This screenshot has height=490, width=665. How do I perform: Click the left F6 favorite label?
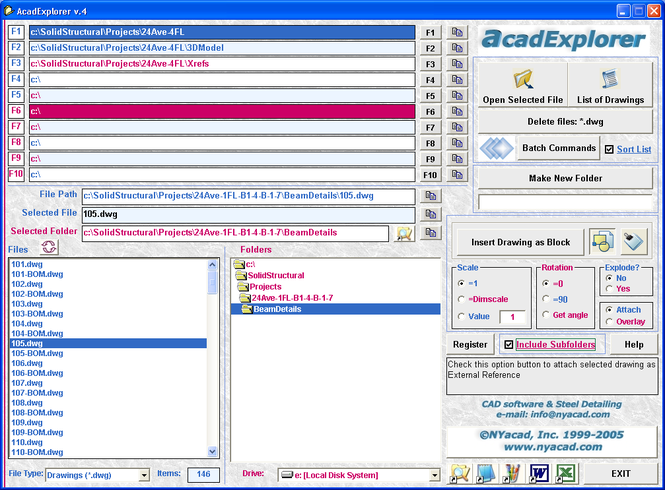coord(16,111)
